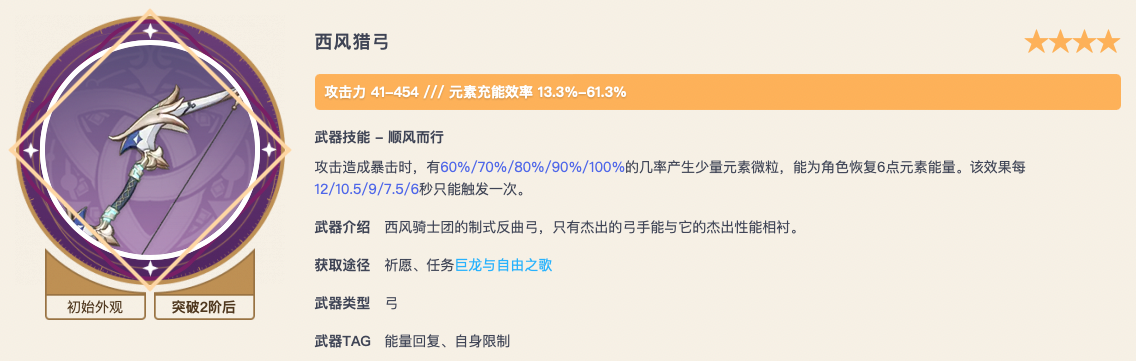Click the sparkle on the frame's right corner
Viewport: 1136px width, 361px height.
tap(269, 150)
